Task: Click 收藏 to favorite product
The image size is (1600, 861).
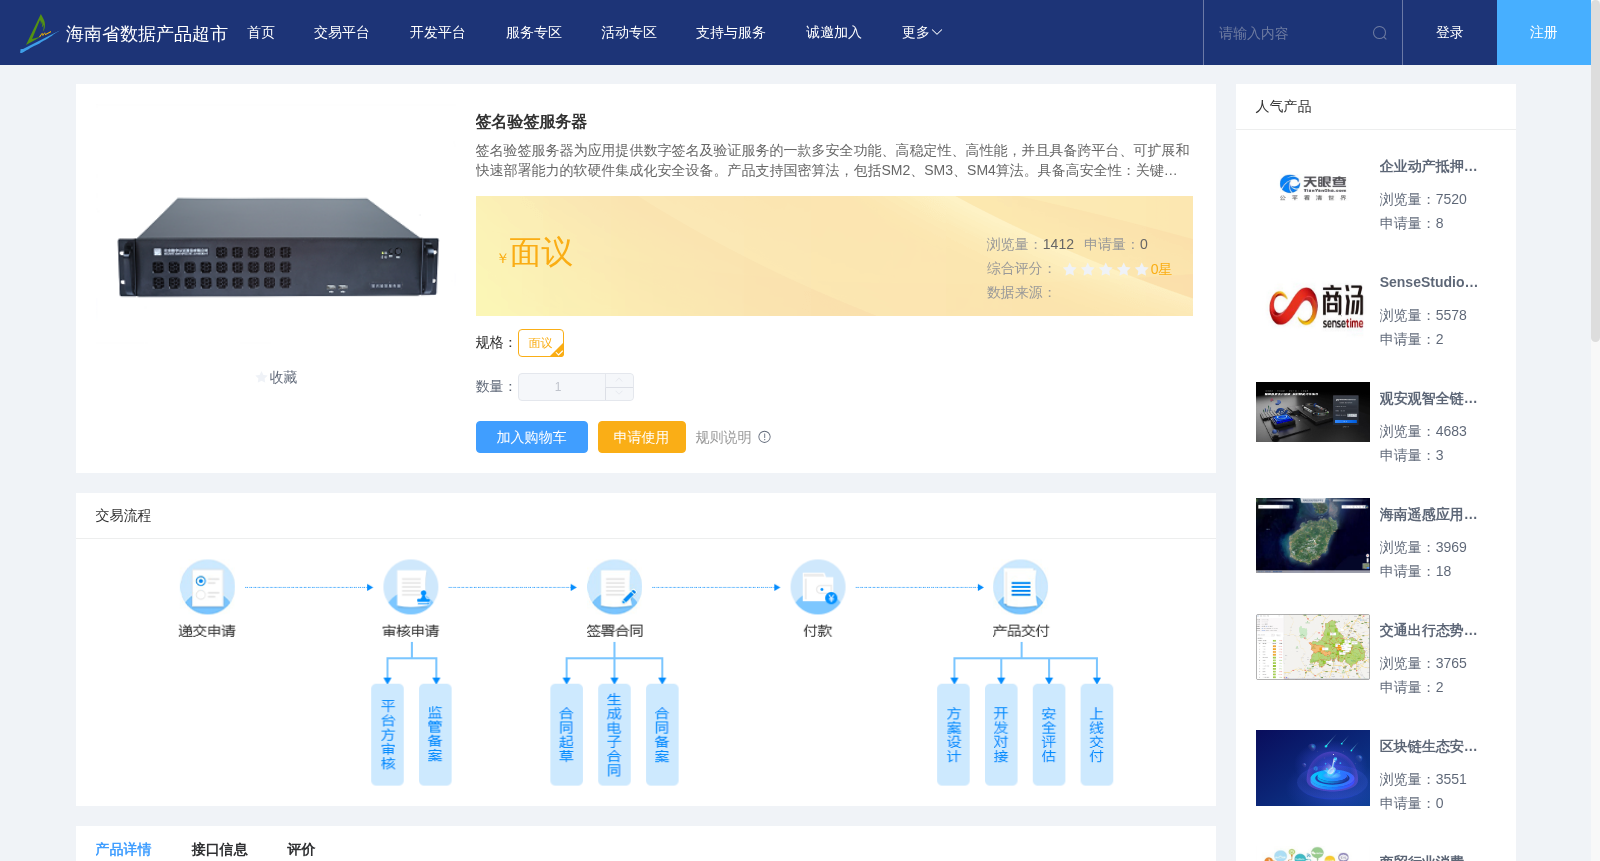Action: point(283,378)
